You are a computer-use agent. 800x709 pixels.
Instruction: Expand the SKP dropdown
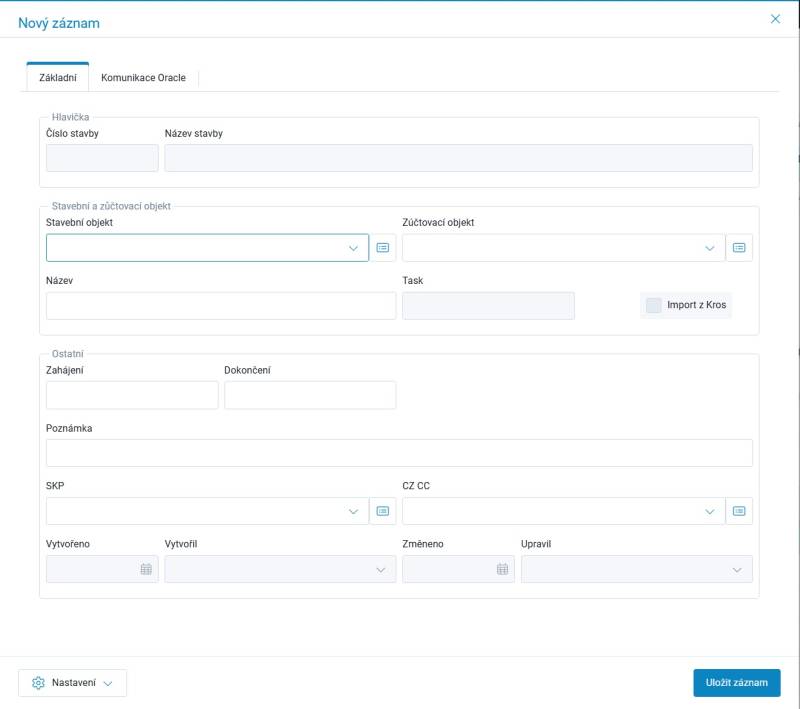353,512
